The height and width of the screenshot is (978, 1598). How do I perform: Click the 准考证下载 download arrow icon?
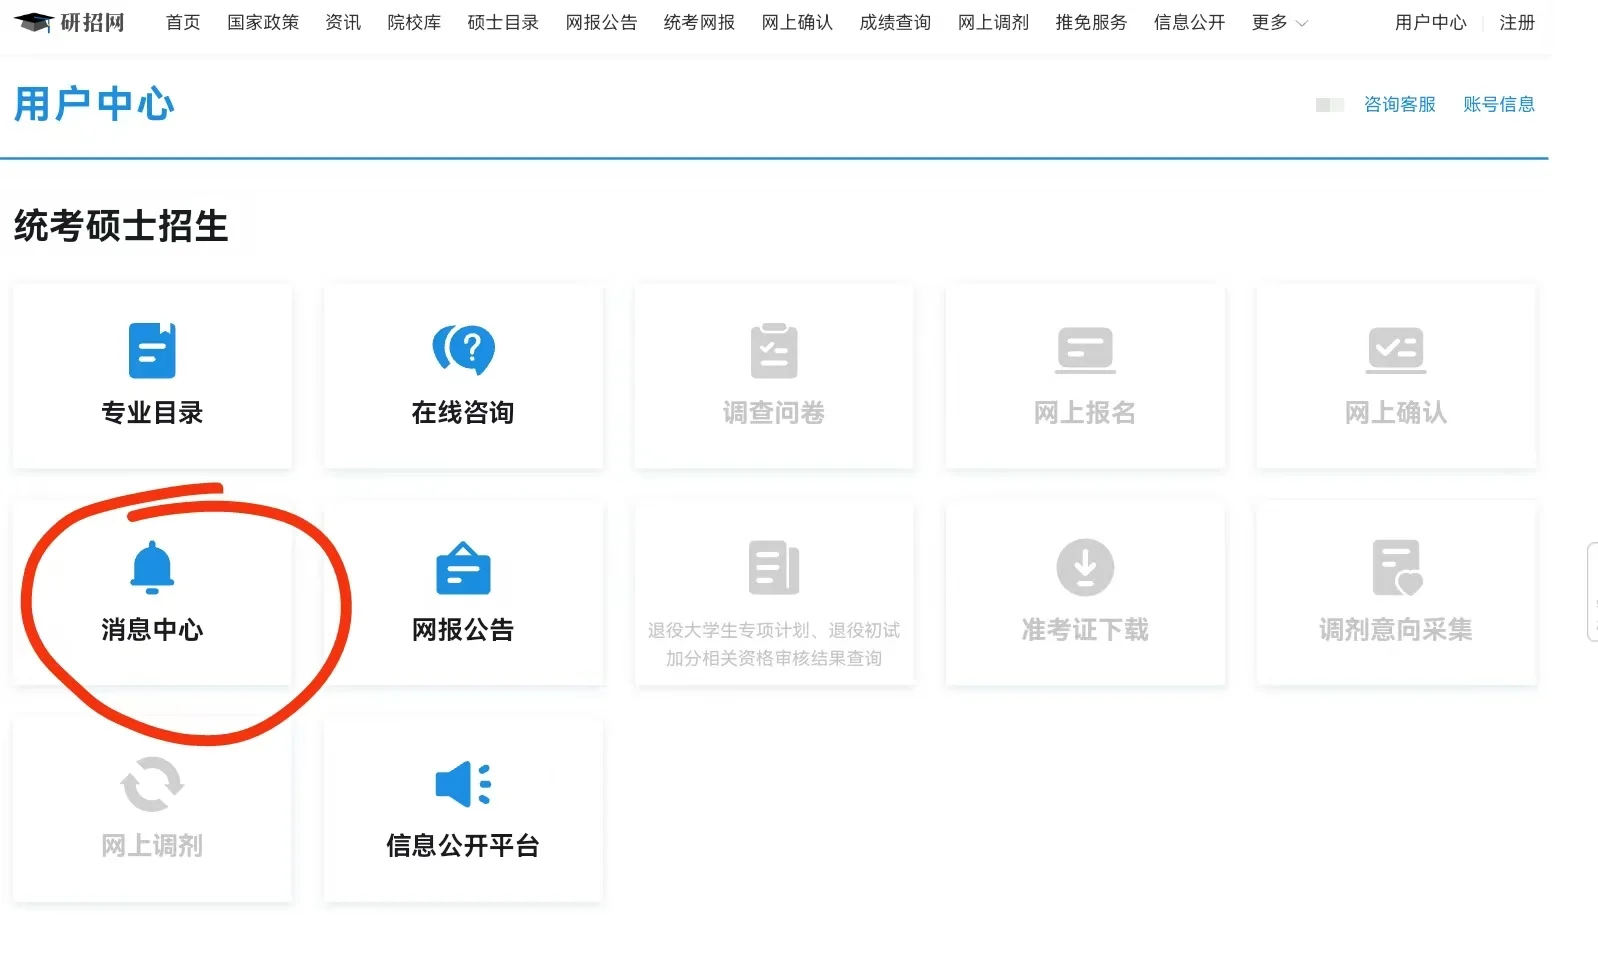point(1085,567)
